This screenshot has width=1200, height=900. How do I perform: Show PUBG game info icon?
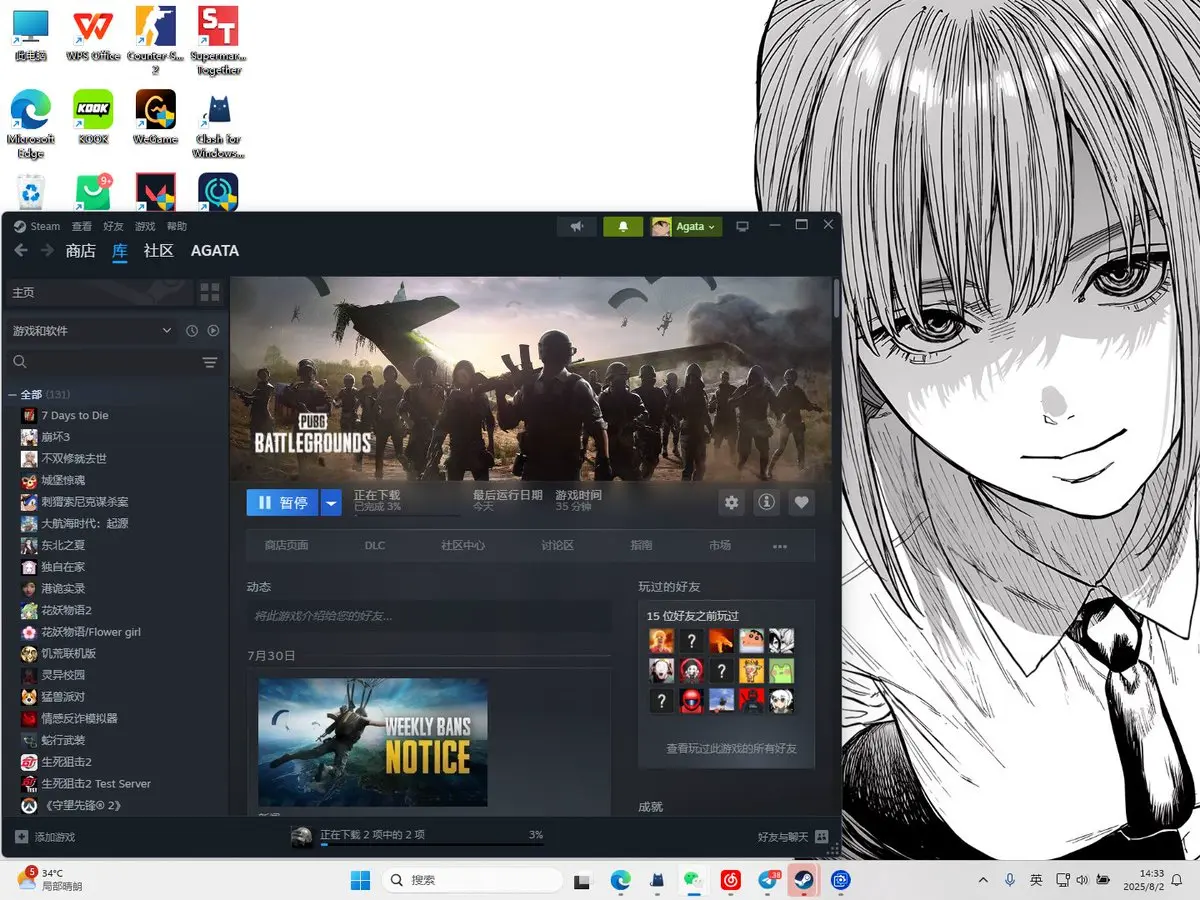coord(766,503)
